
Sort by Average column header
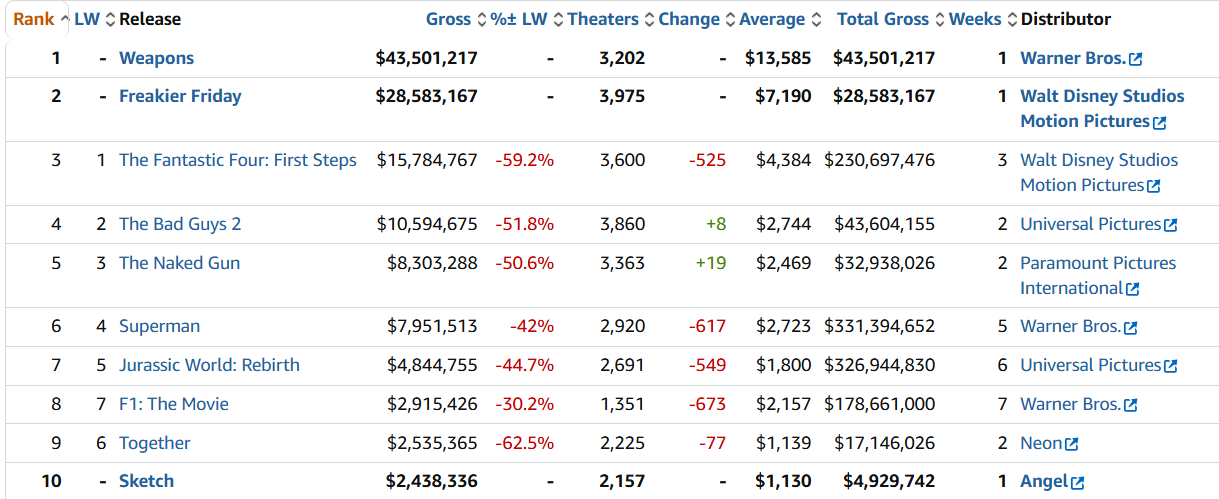[x=771, y=19]
